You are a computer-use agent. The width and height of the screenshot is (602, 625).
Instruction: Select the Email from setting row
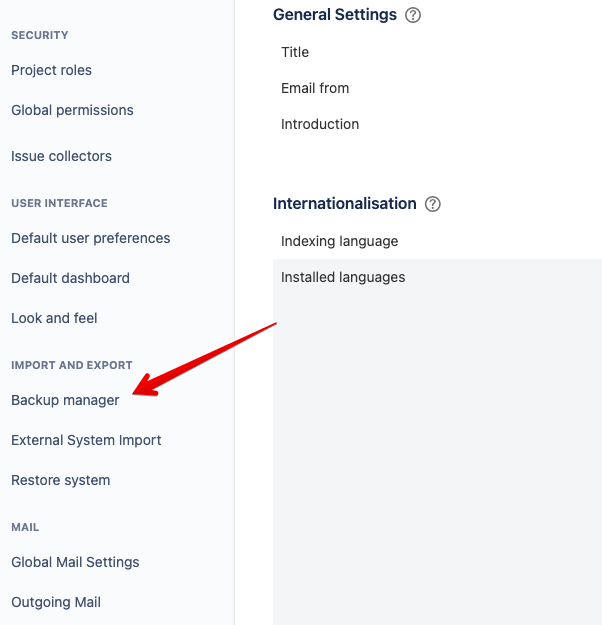pos(315,88)
